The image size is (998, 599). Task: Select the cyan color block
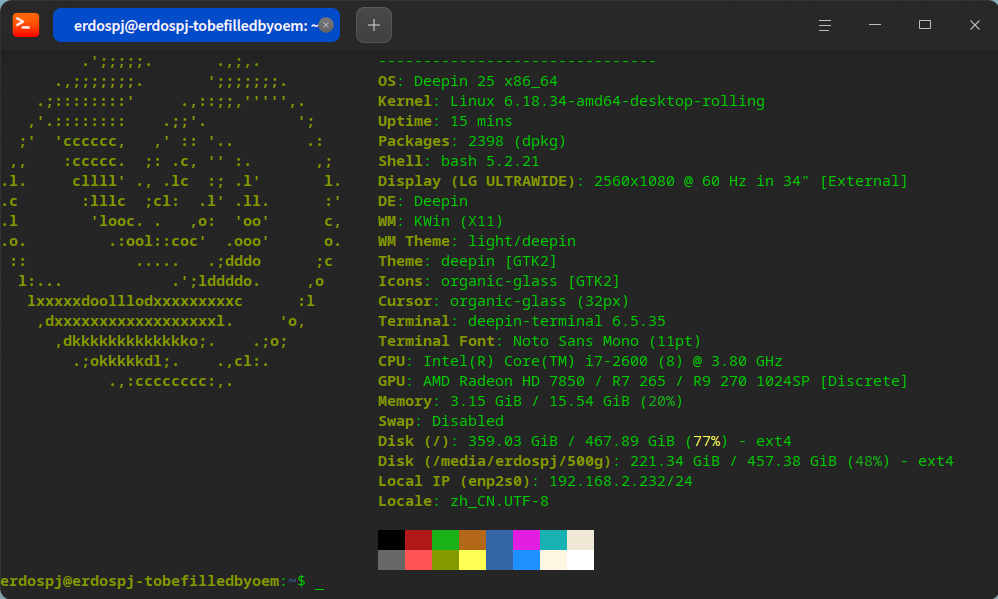(553, 540)
